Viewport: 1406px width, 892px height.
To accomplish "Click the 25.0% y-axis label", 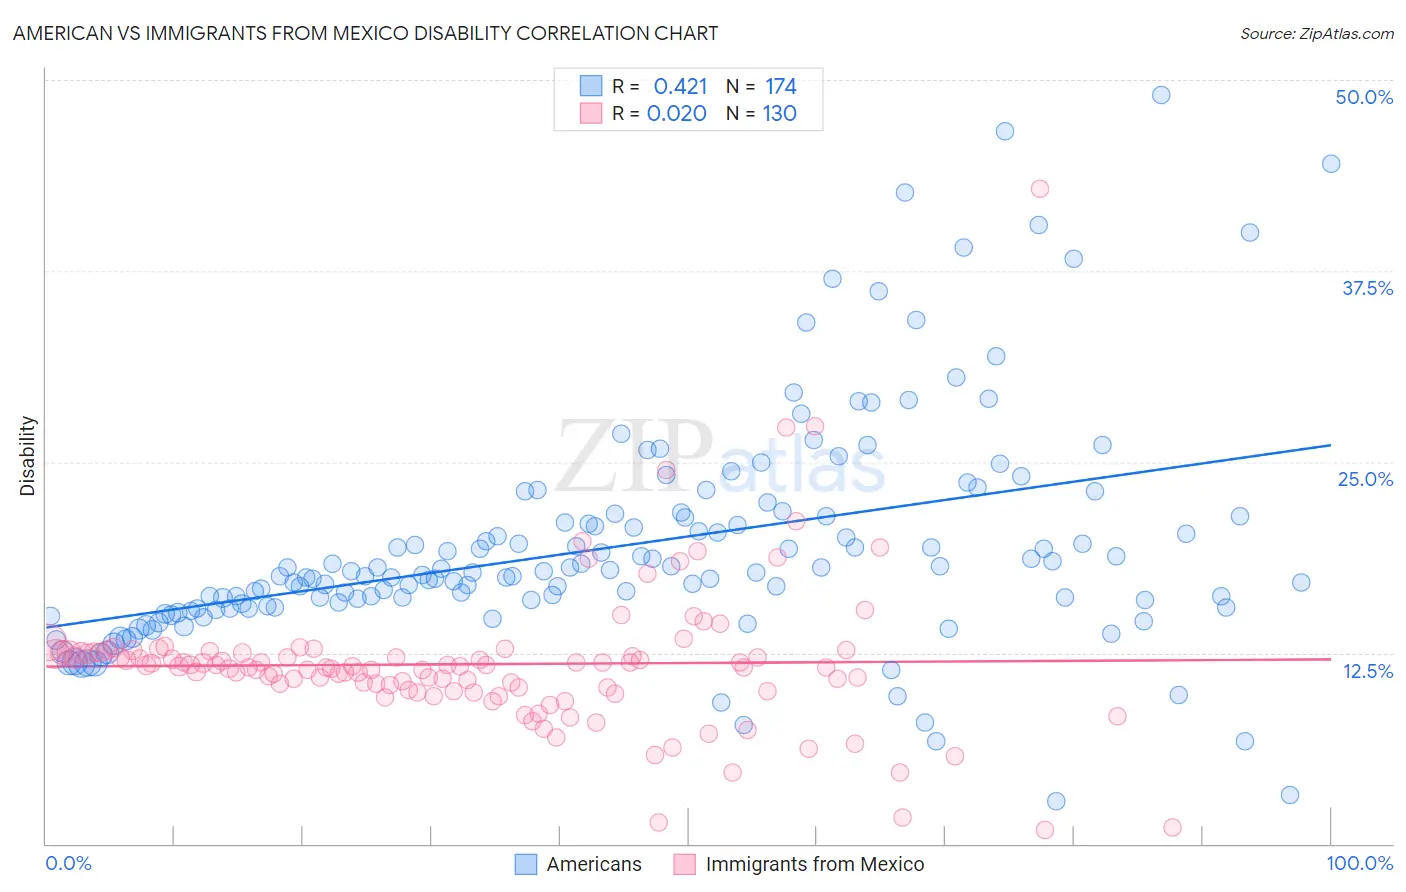I will 1365,479.
